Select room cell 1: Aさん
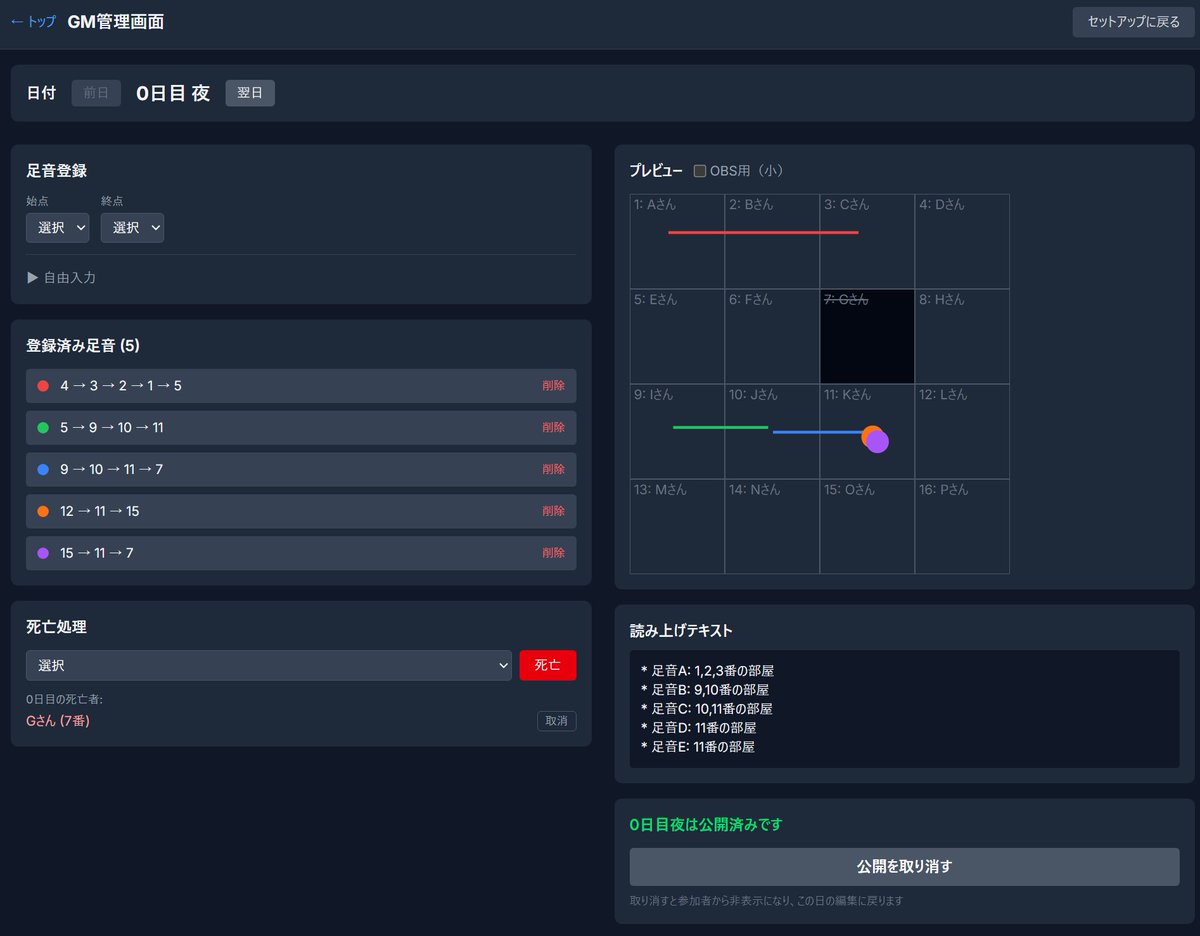 677,241
